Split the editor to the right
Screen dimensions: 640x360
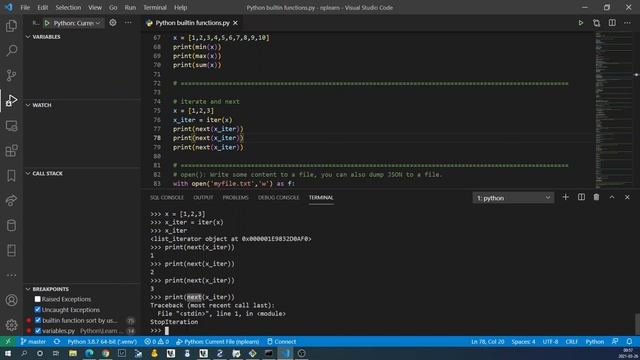[x=612, y=23]
